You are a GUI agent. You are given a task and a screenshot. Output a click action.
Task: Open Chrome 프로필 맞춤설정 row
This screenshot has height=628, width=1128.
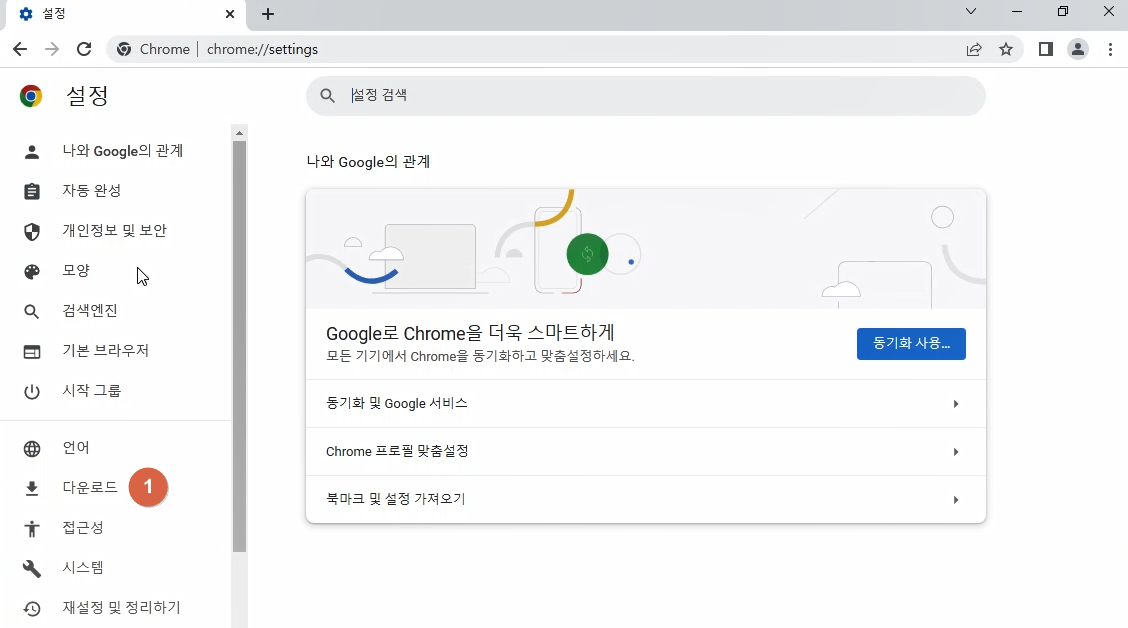tap(645, 452)
